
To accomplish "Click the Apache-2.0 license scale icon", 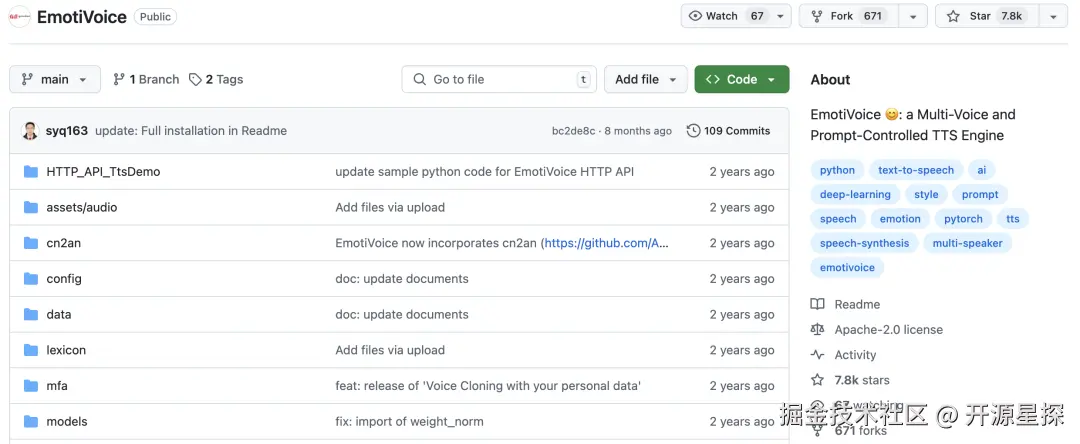I will [x=818, y=330].
